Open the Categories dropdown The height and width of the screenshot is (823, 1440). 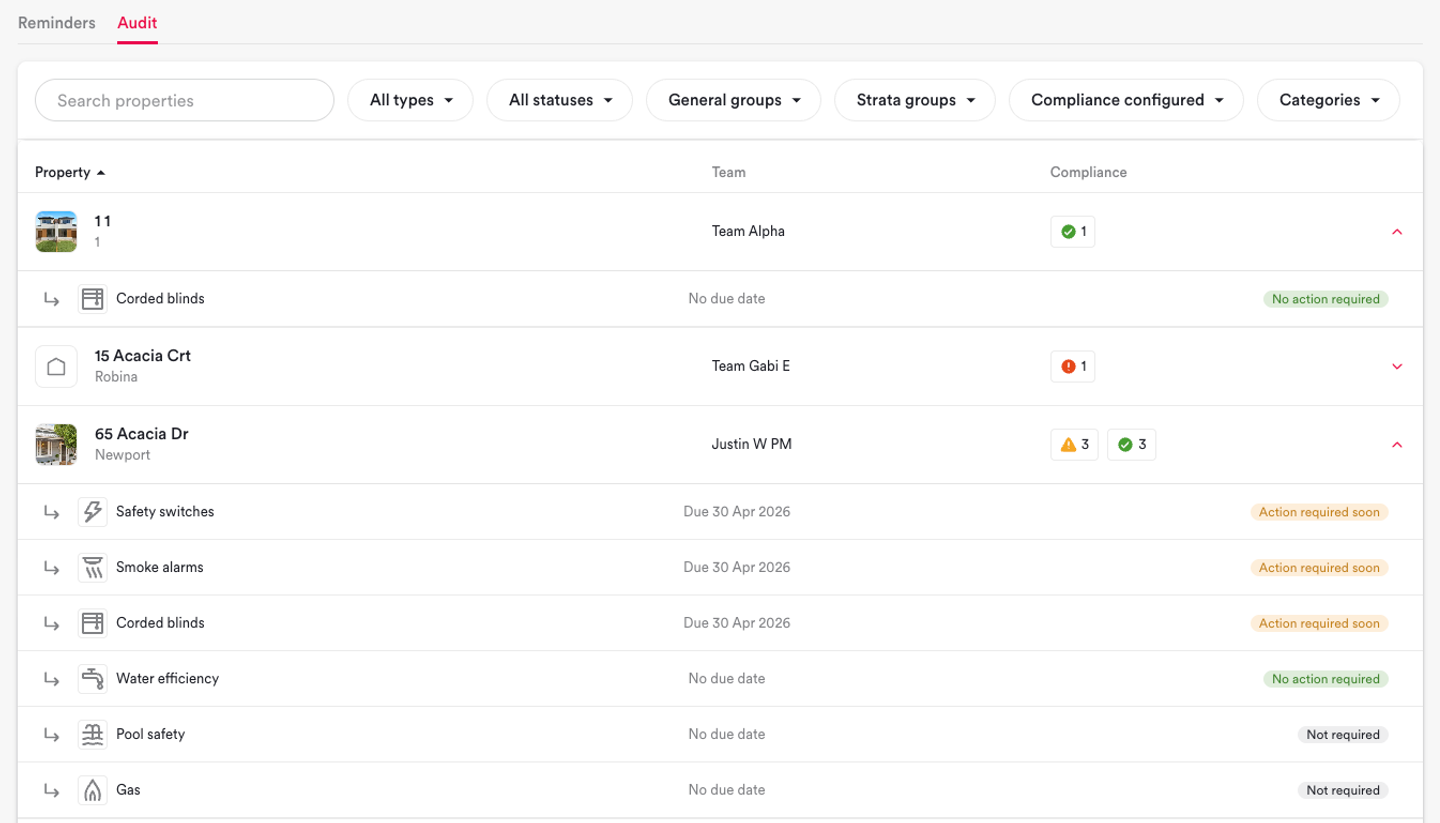pos(1328,100)
